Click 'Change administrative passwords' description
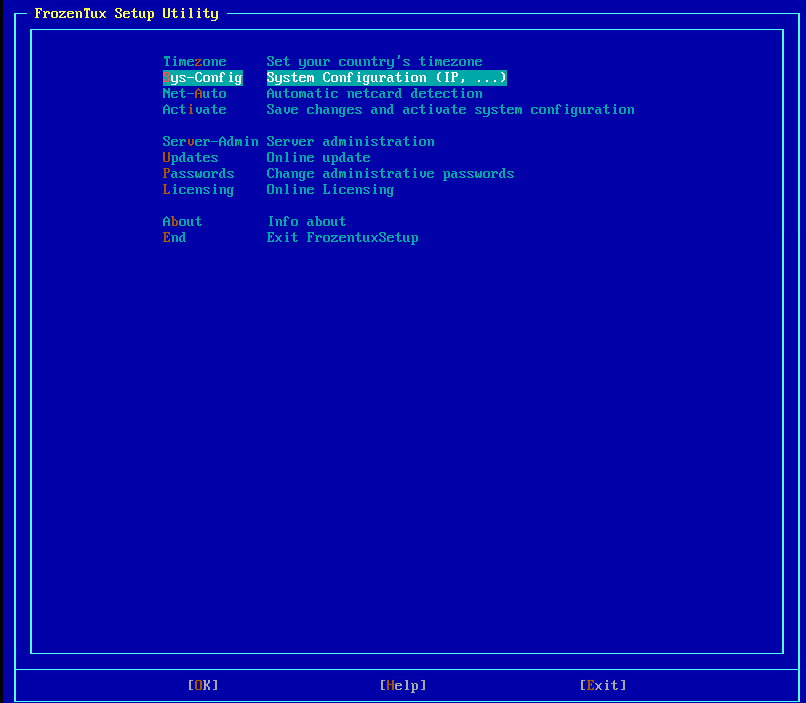 390,173
